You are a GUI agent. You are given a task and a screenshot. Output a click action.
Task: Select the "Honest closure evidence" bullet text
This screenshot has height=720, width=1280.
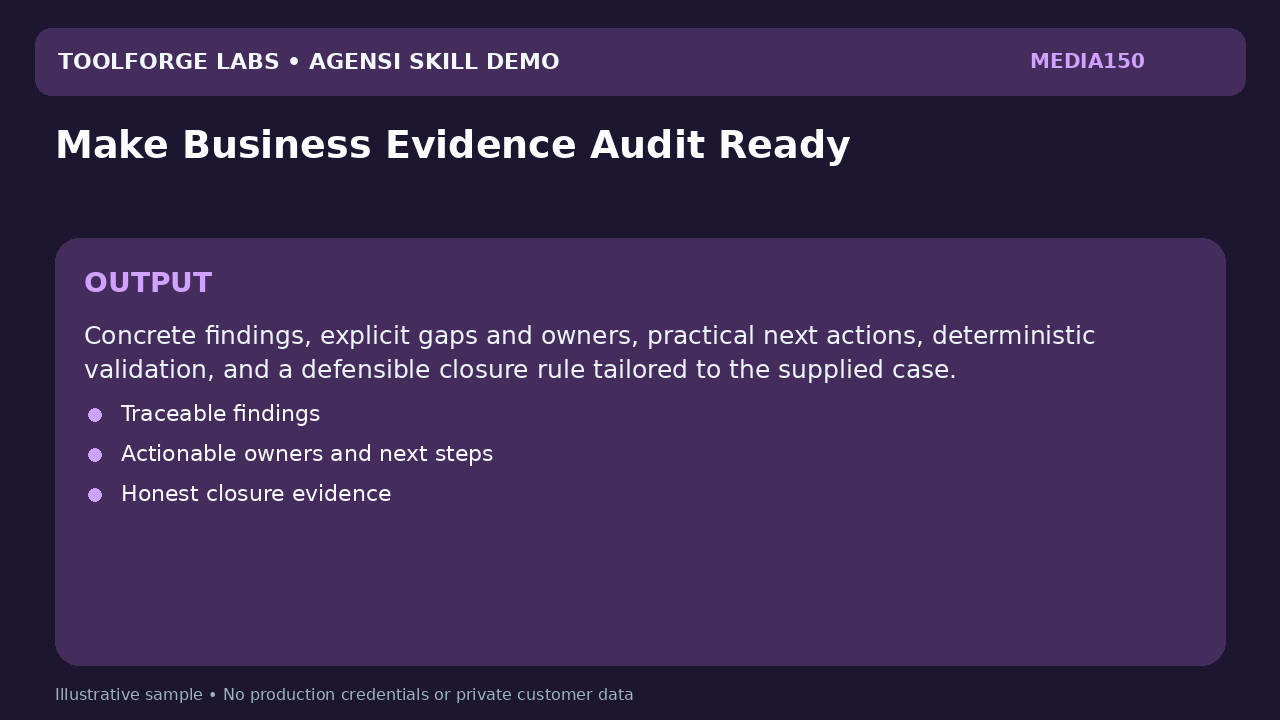point(256,494)
